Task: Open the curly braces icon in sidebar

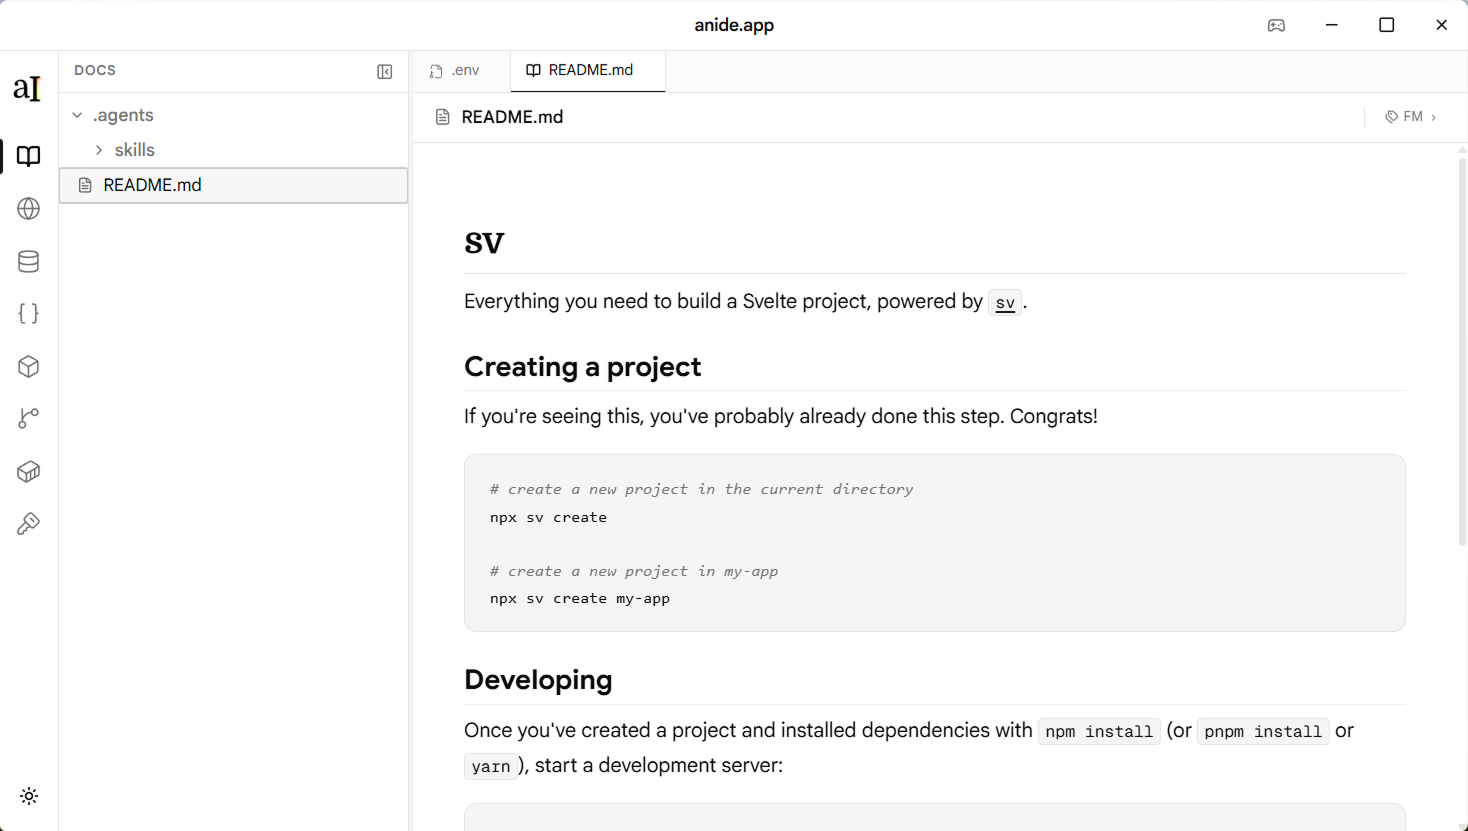Action: click(28, 314)
